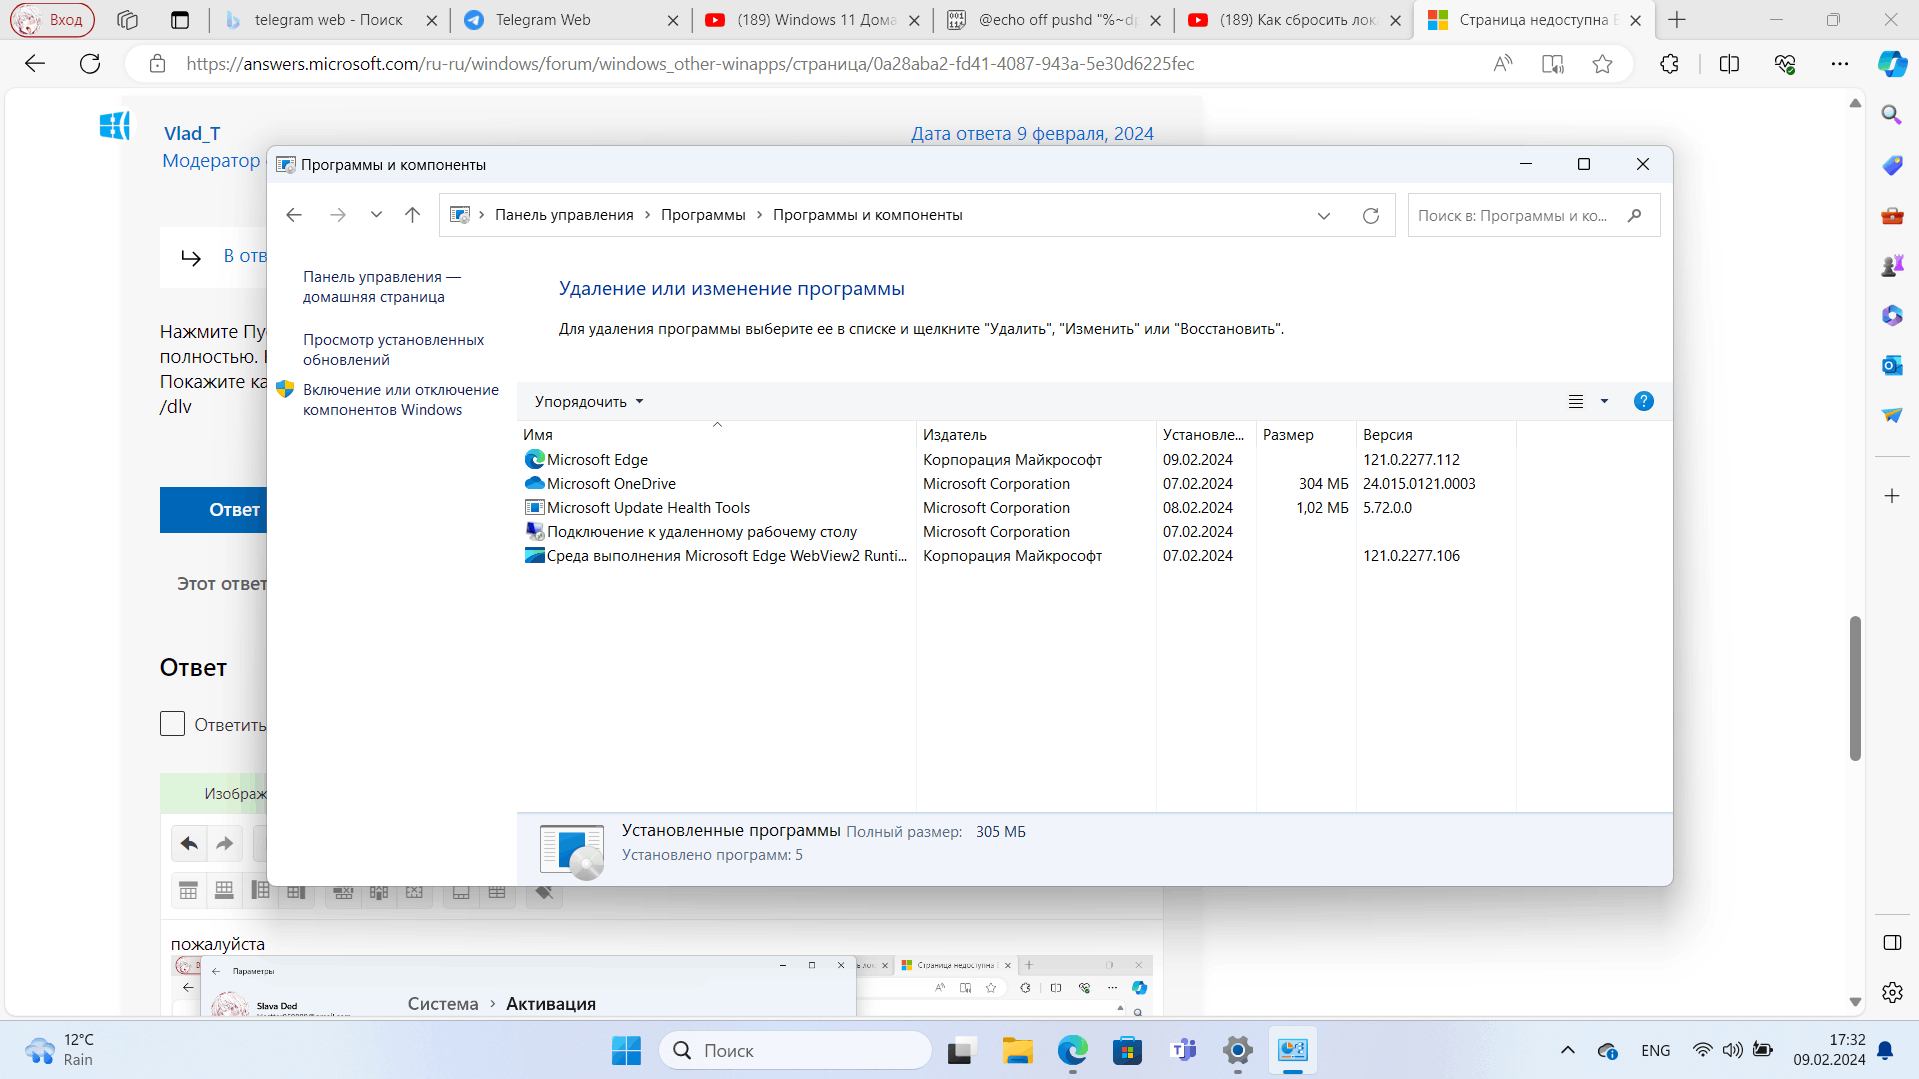This screenshot has height=1079, width=1919.
Task: Open volume control in system tray
Action: click(1732, 1050)
